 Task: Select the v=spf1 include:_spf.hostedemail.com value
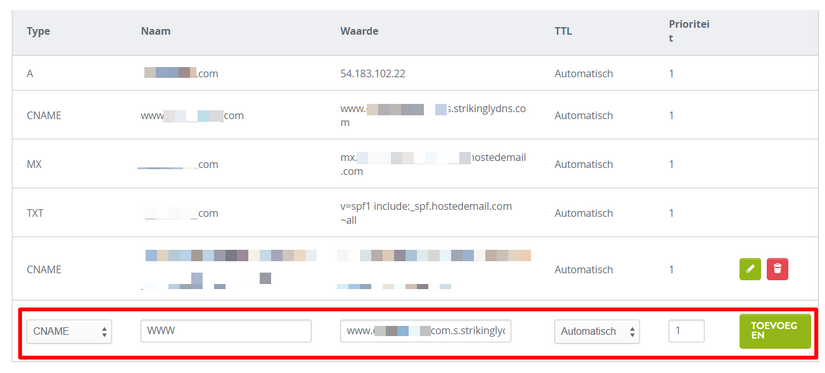pyautogui.click(x=426, y=213)
